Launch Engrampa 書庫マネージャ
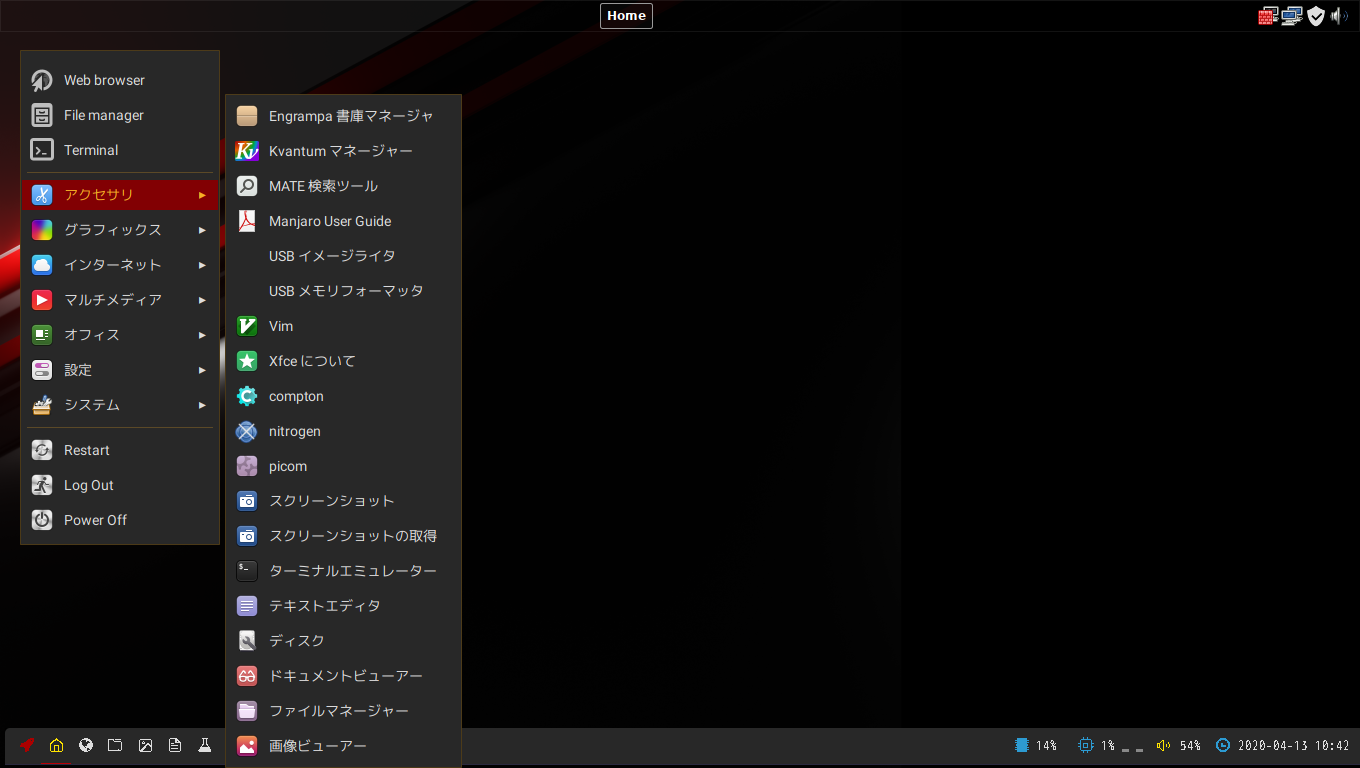 (343, 116)
